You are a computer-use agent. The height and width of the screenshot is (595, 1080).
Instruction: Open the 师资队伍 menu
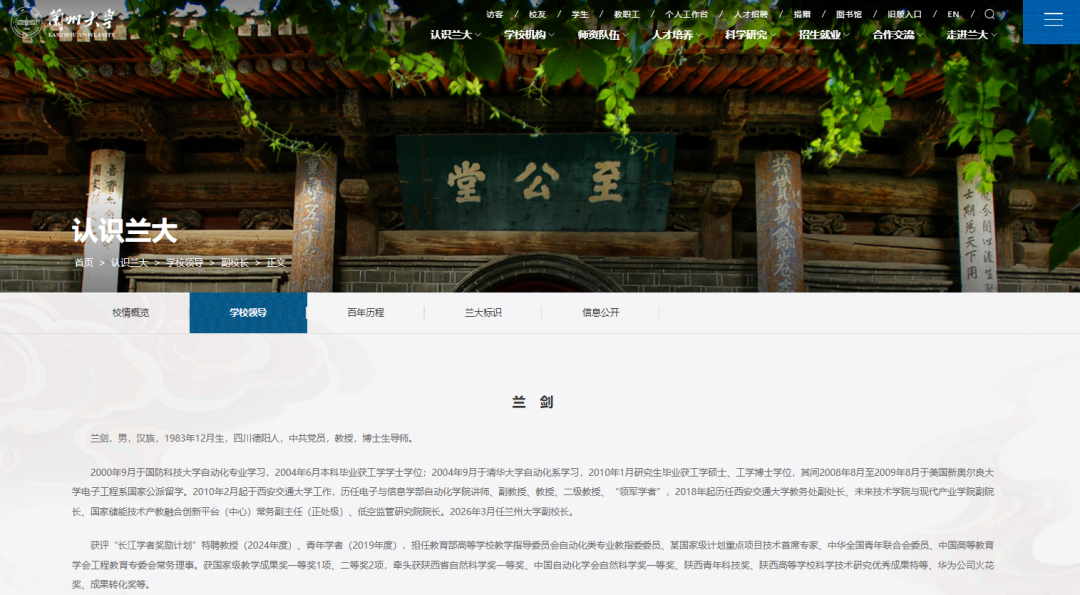(x=602, y=35)
